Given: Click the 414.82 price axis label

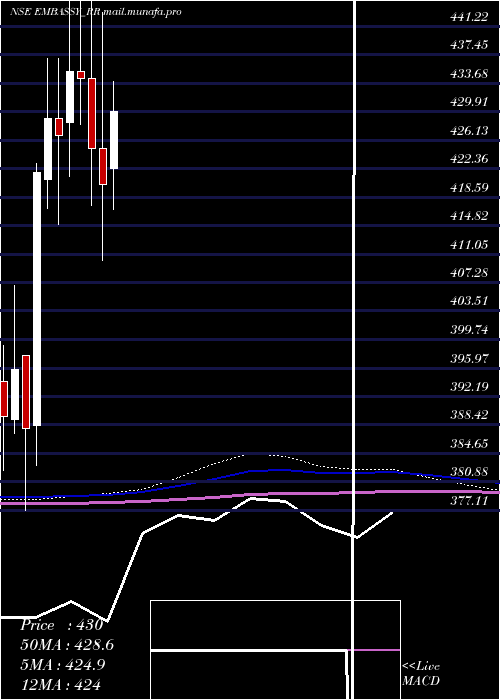Looking at the screenshot, I should [x=468, y=216].
